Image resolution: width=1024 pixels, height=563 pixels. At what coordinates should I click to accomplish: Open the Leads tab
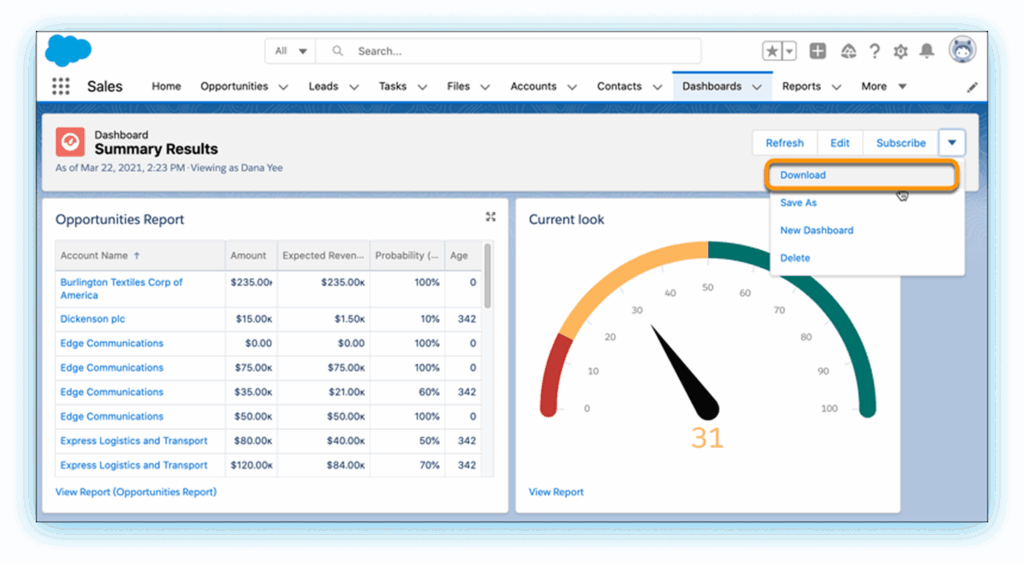click(323, 86)
